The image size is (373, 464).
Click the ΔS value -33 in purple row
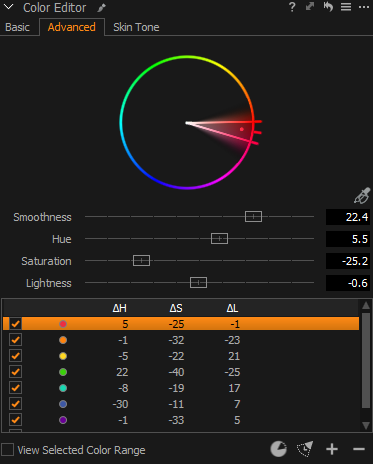176,420
